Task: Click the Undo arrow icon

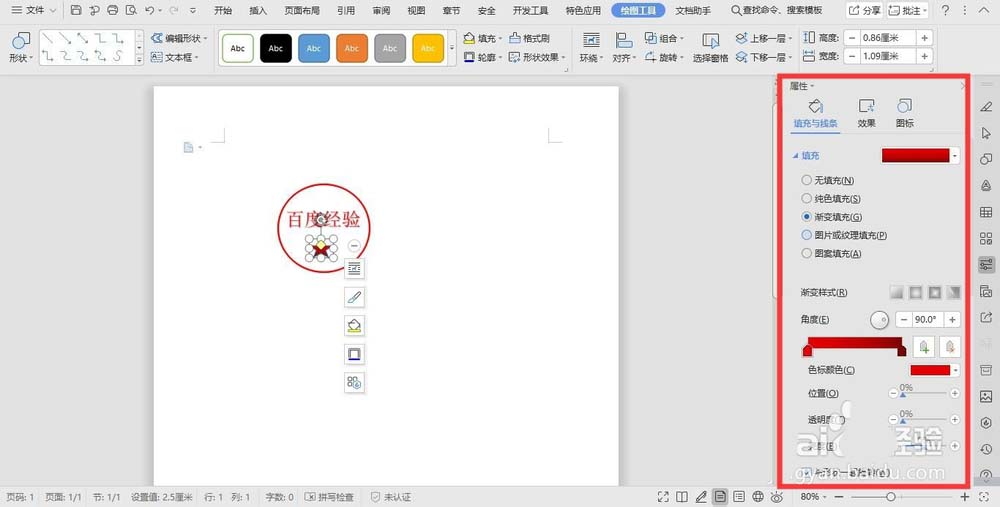Action: click(x=149, y=10)
